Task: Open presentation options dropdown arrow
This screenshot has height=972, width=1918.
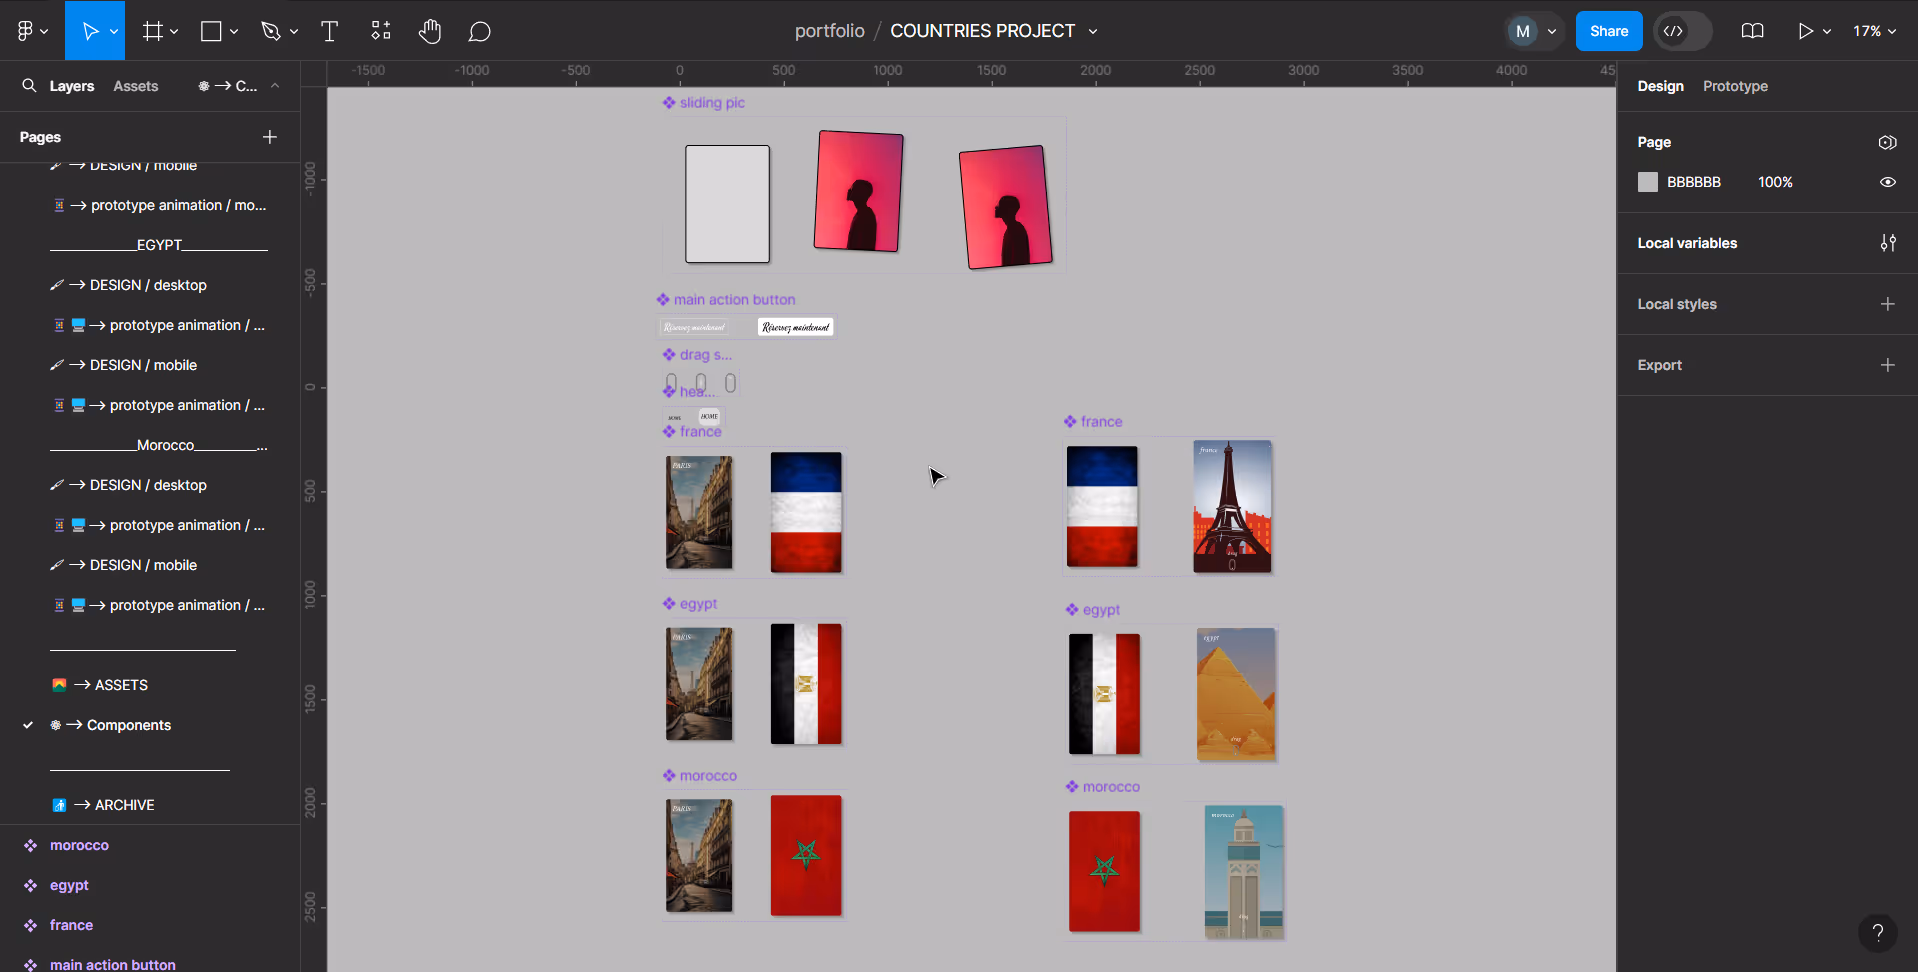Action: (1827, 32)
